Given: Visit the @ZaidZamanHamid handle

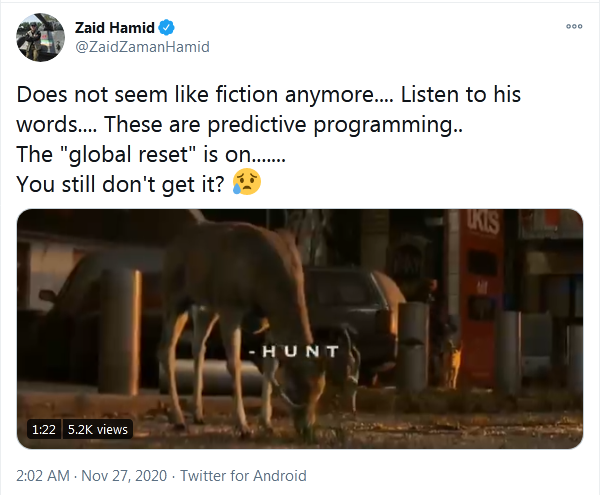Looking at the screenshot, I should 142,47.
